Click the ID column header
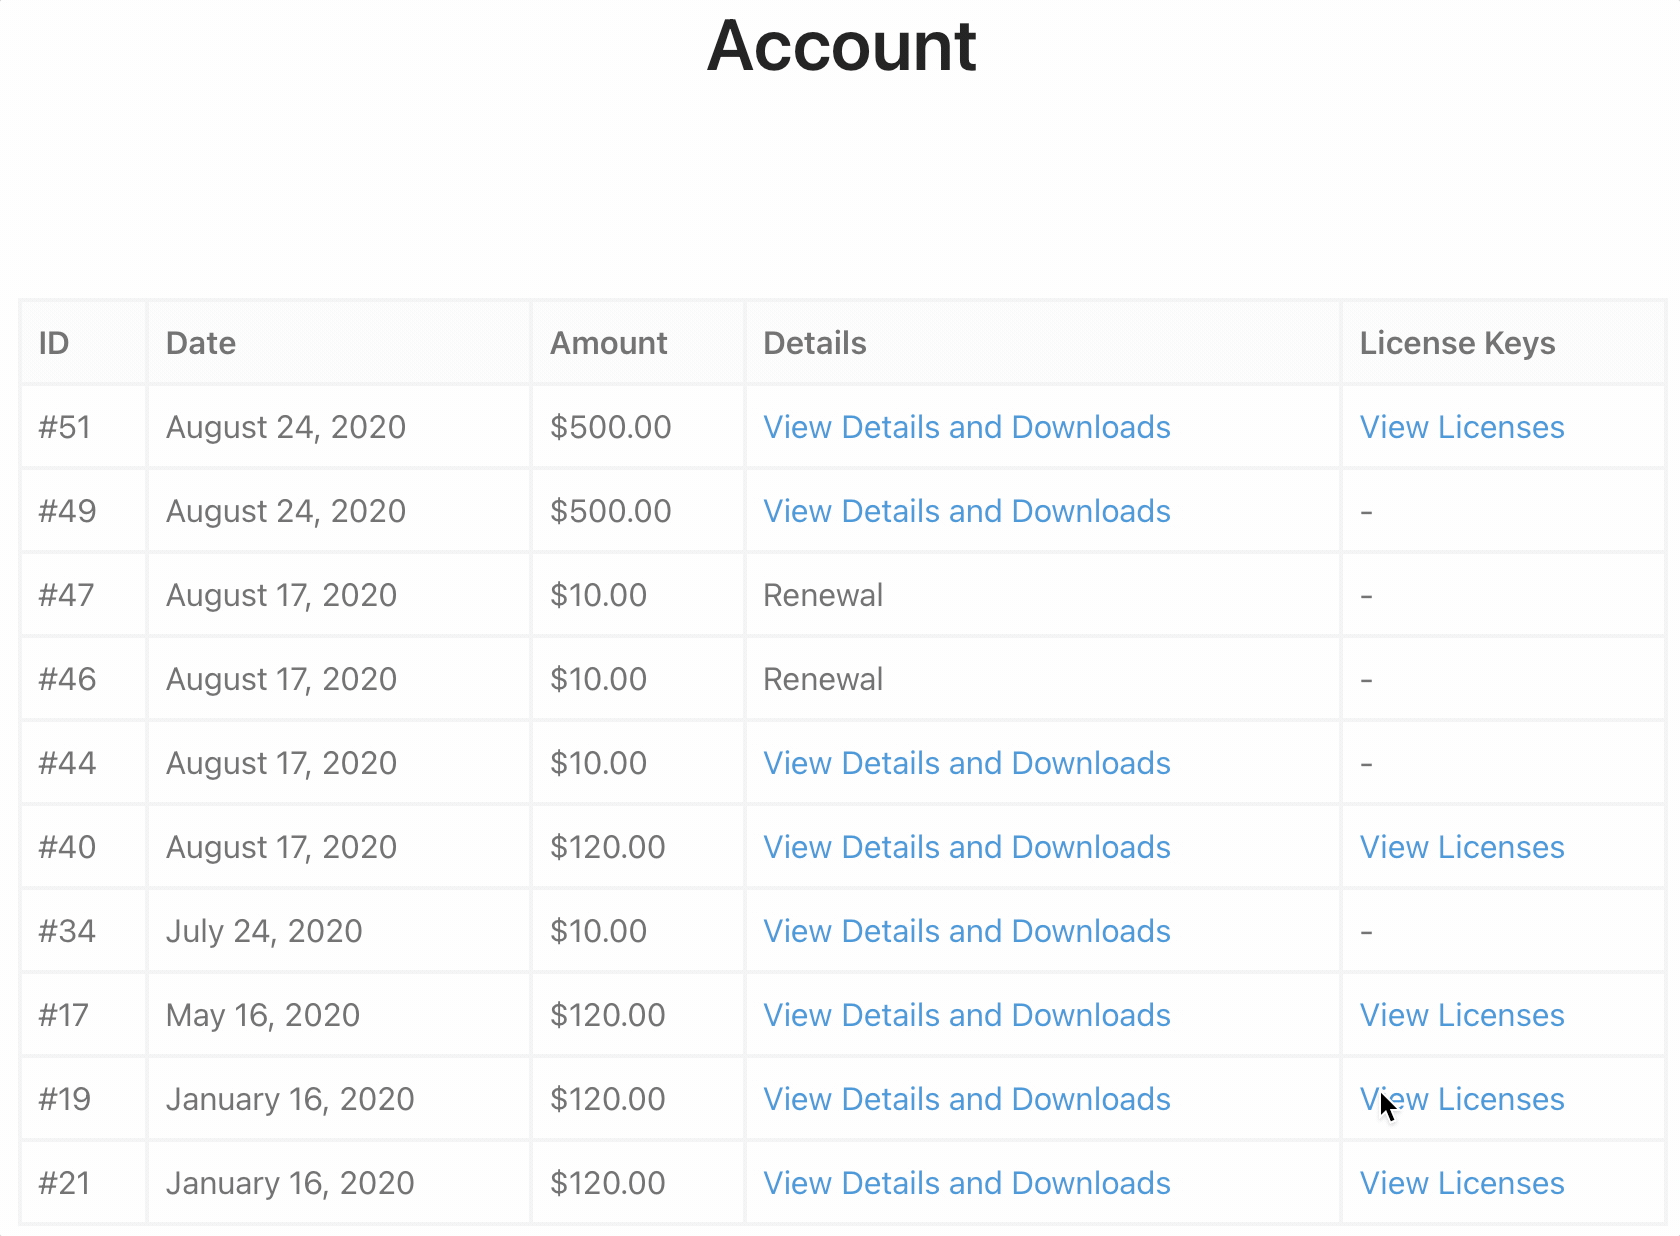The image size is (1680, 1236). tap(54, 343)
